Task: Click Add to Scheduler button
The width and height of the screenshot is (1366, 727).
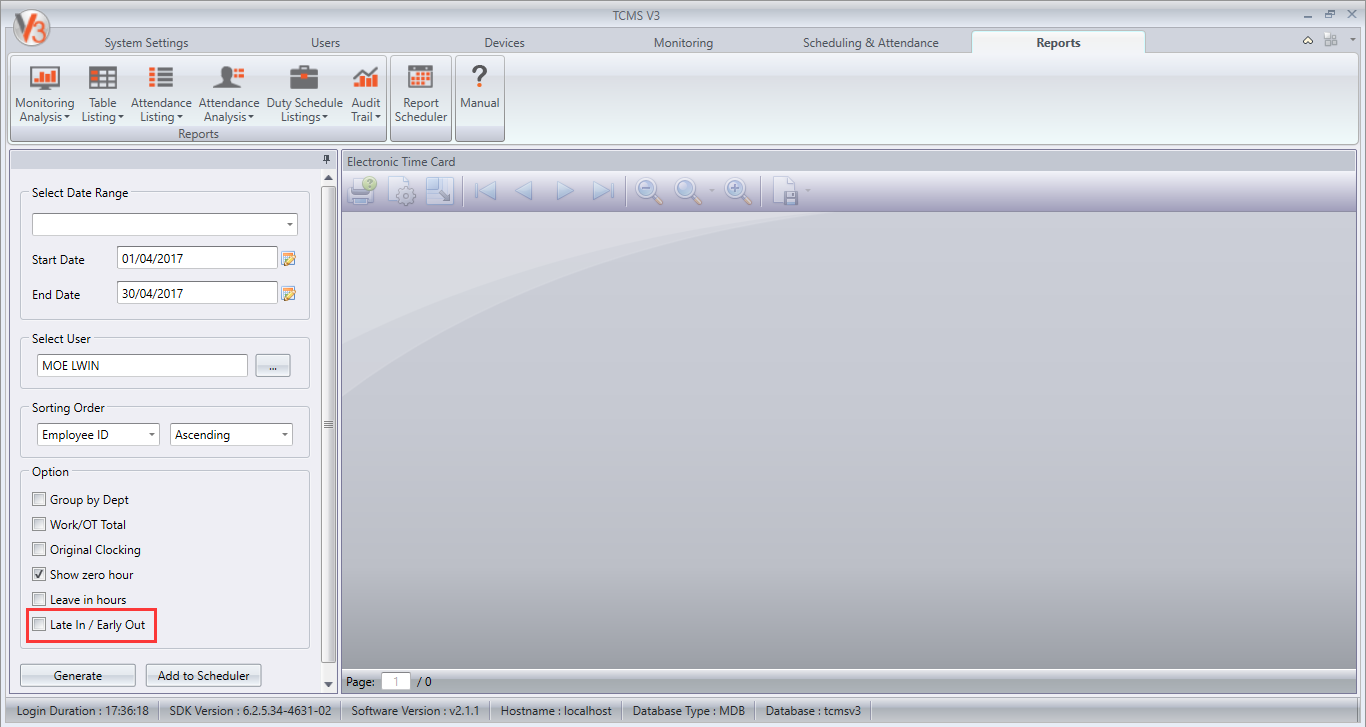Action: coord(203,675)
